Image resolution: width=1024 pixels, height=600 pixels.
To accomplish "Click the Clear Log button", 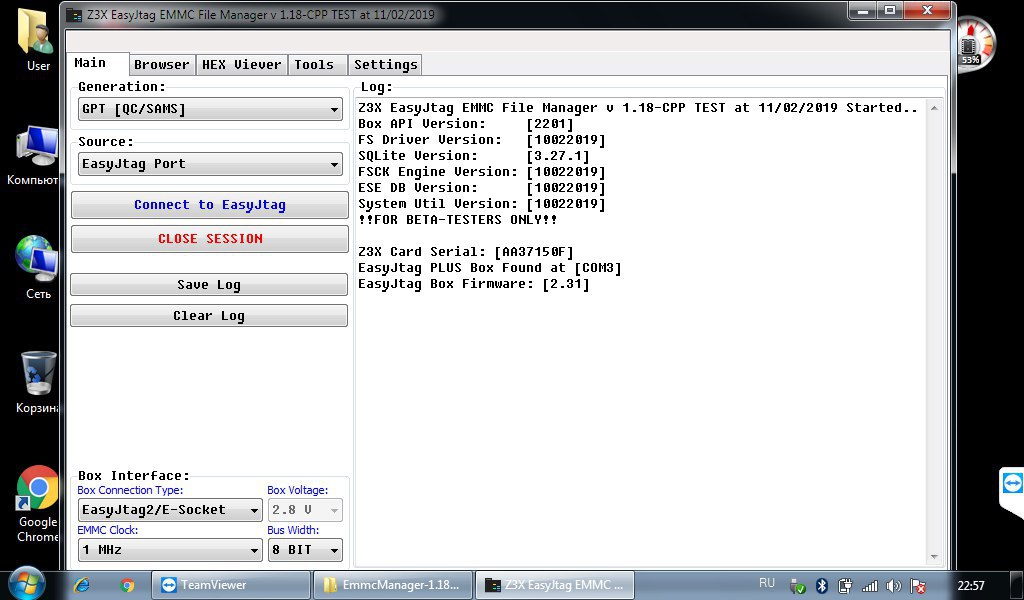I will coord(209,316).
